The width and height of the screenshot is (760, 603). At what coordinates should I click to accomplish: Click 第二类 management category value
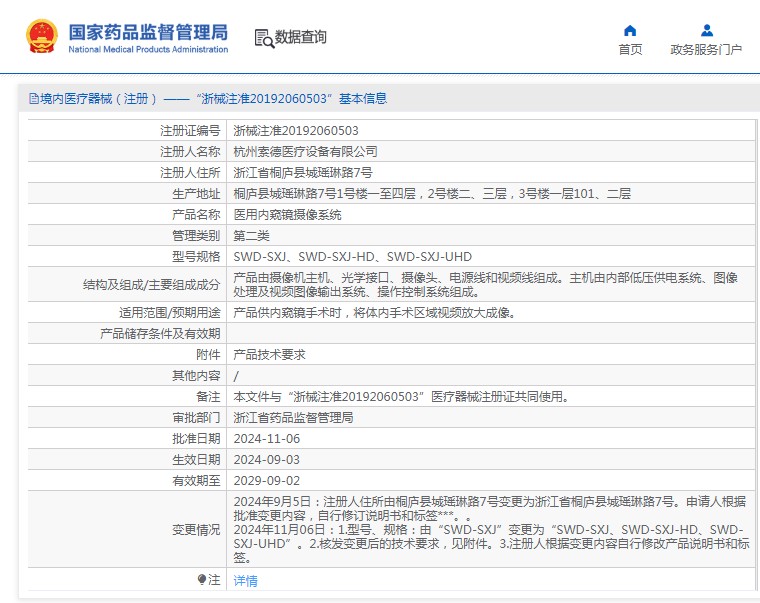(x=252, y=236)
